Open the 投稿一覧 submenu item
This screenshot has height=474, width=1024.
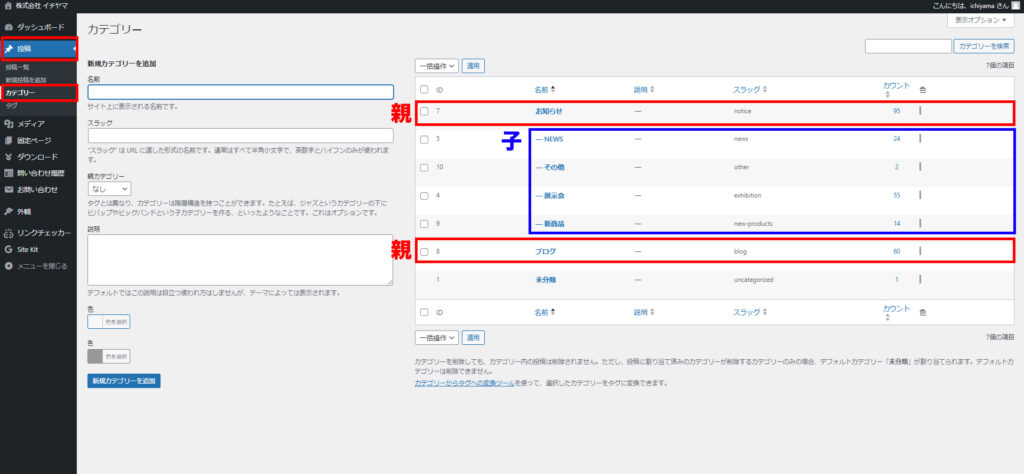pyautogui.click(x=18, y=67)
